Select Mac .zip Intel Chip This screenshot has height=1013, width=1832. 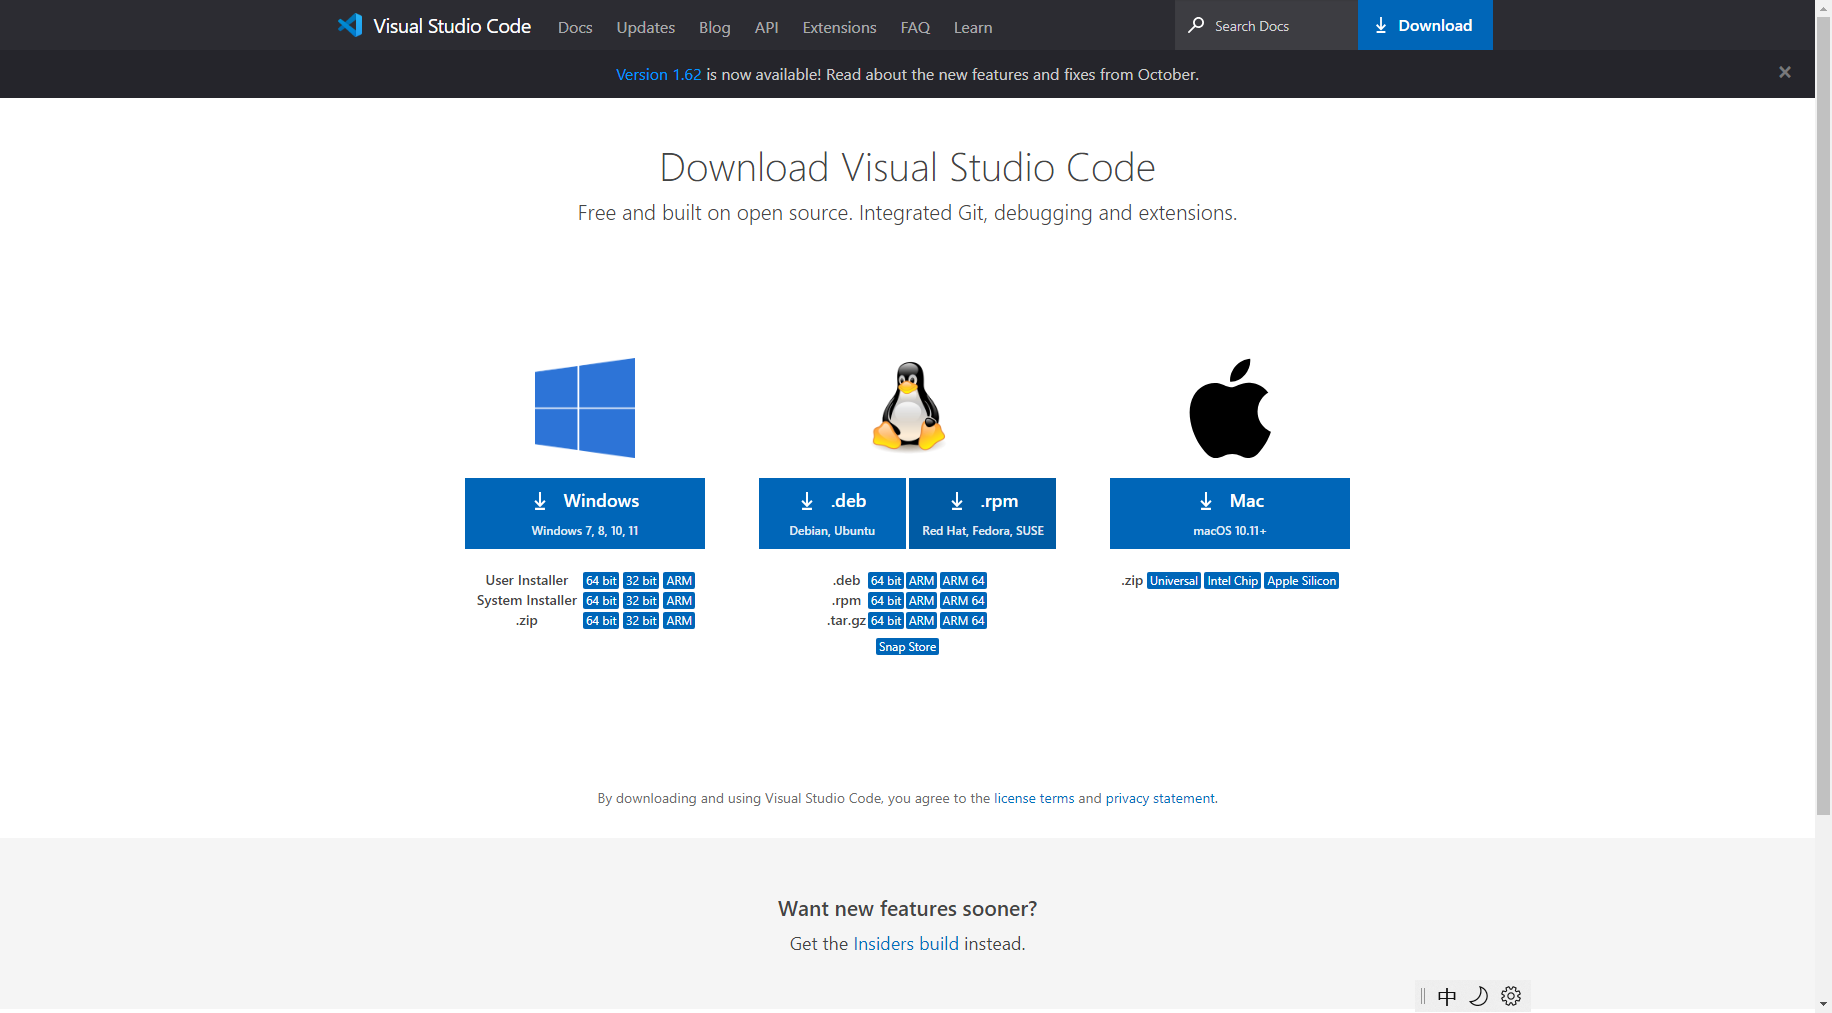[1232, 581]
